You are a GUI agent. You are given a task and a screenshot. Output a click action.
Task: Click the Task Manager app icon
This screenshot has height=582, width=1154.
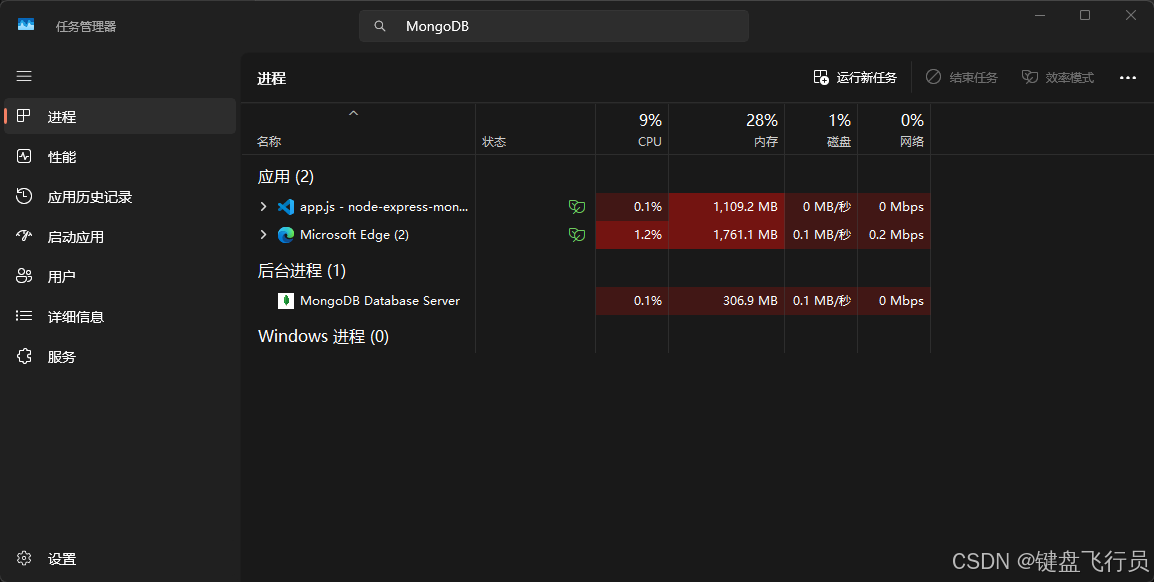tap(26, 25)
